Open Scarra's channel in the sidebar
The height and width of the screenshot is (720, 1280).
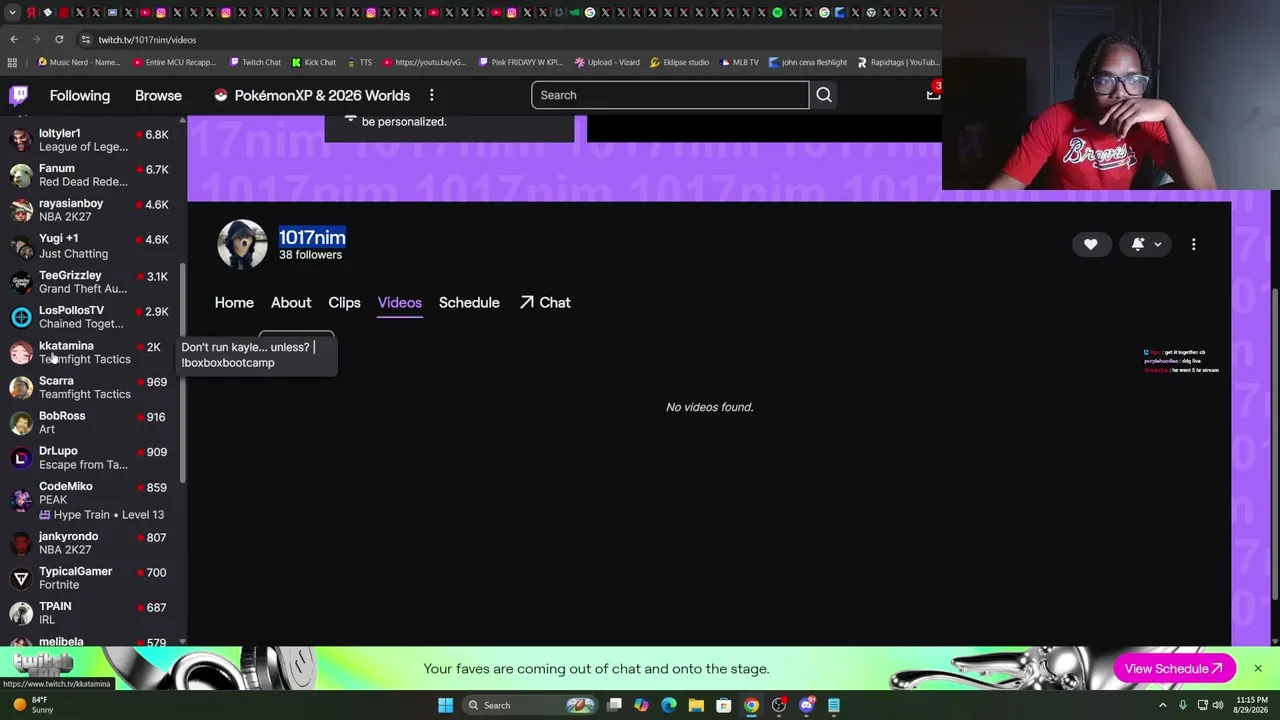[x=94, y=387]
